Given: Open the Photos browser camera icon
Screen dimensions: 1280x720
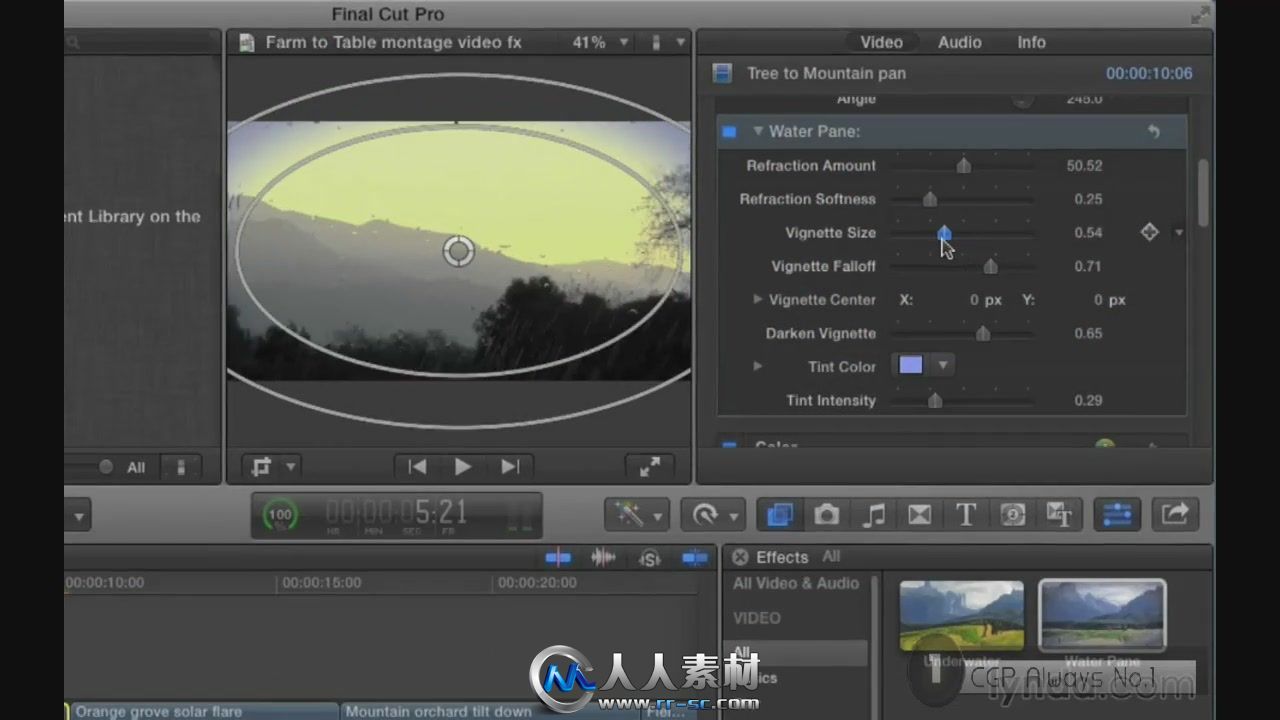Looking at the screenshot, I should pyautogui.click(x=826, y=514).
